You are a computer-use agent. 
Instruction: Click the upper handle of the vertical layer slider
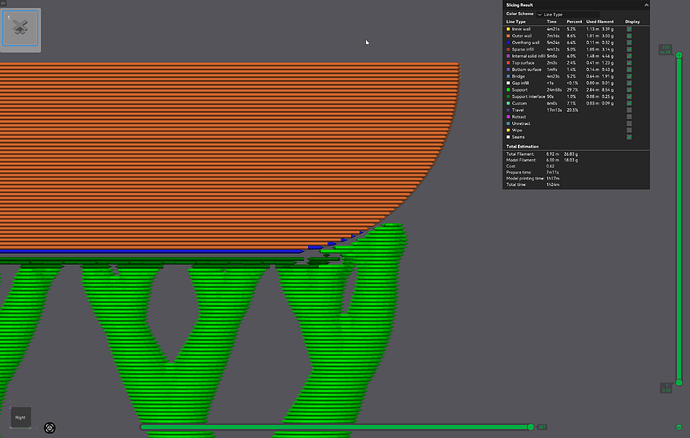(679, 55)
